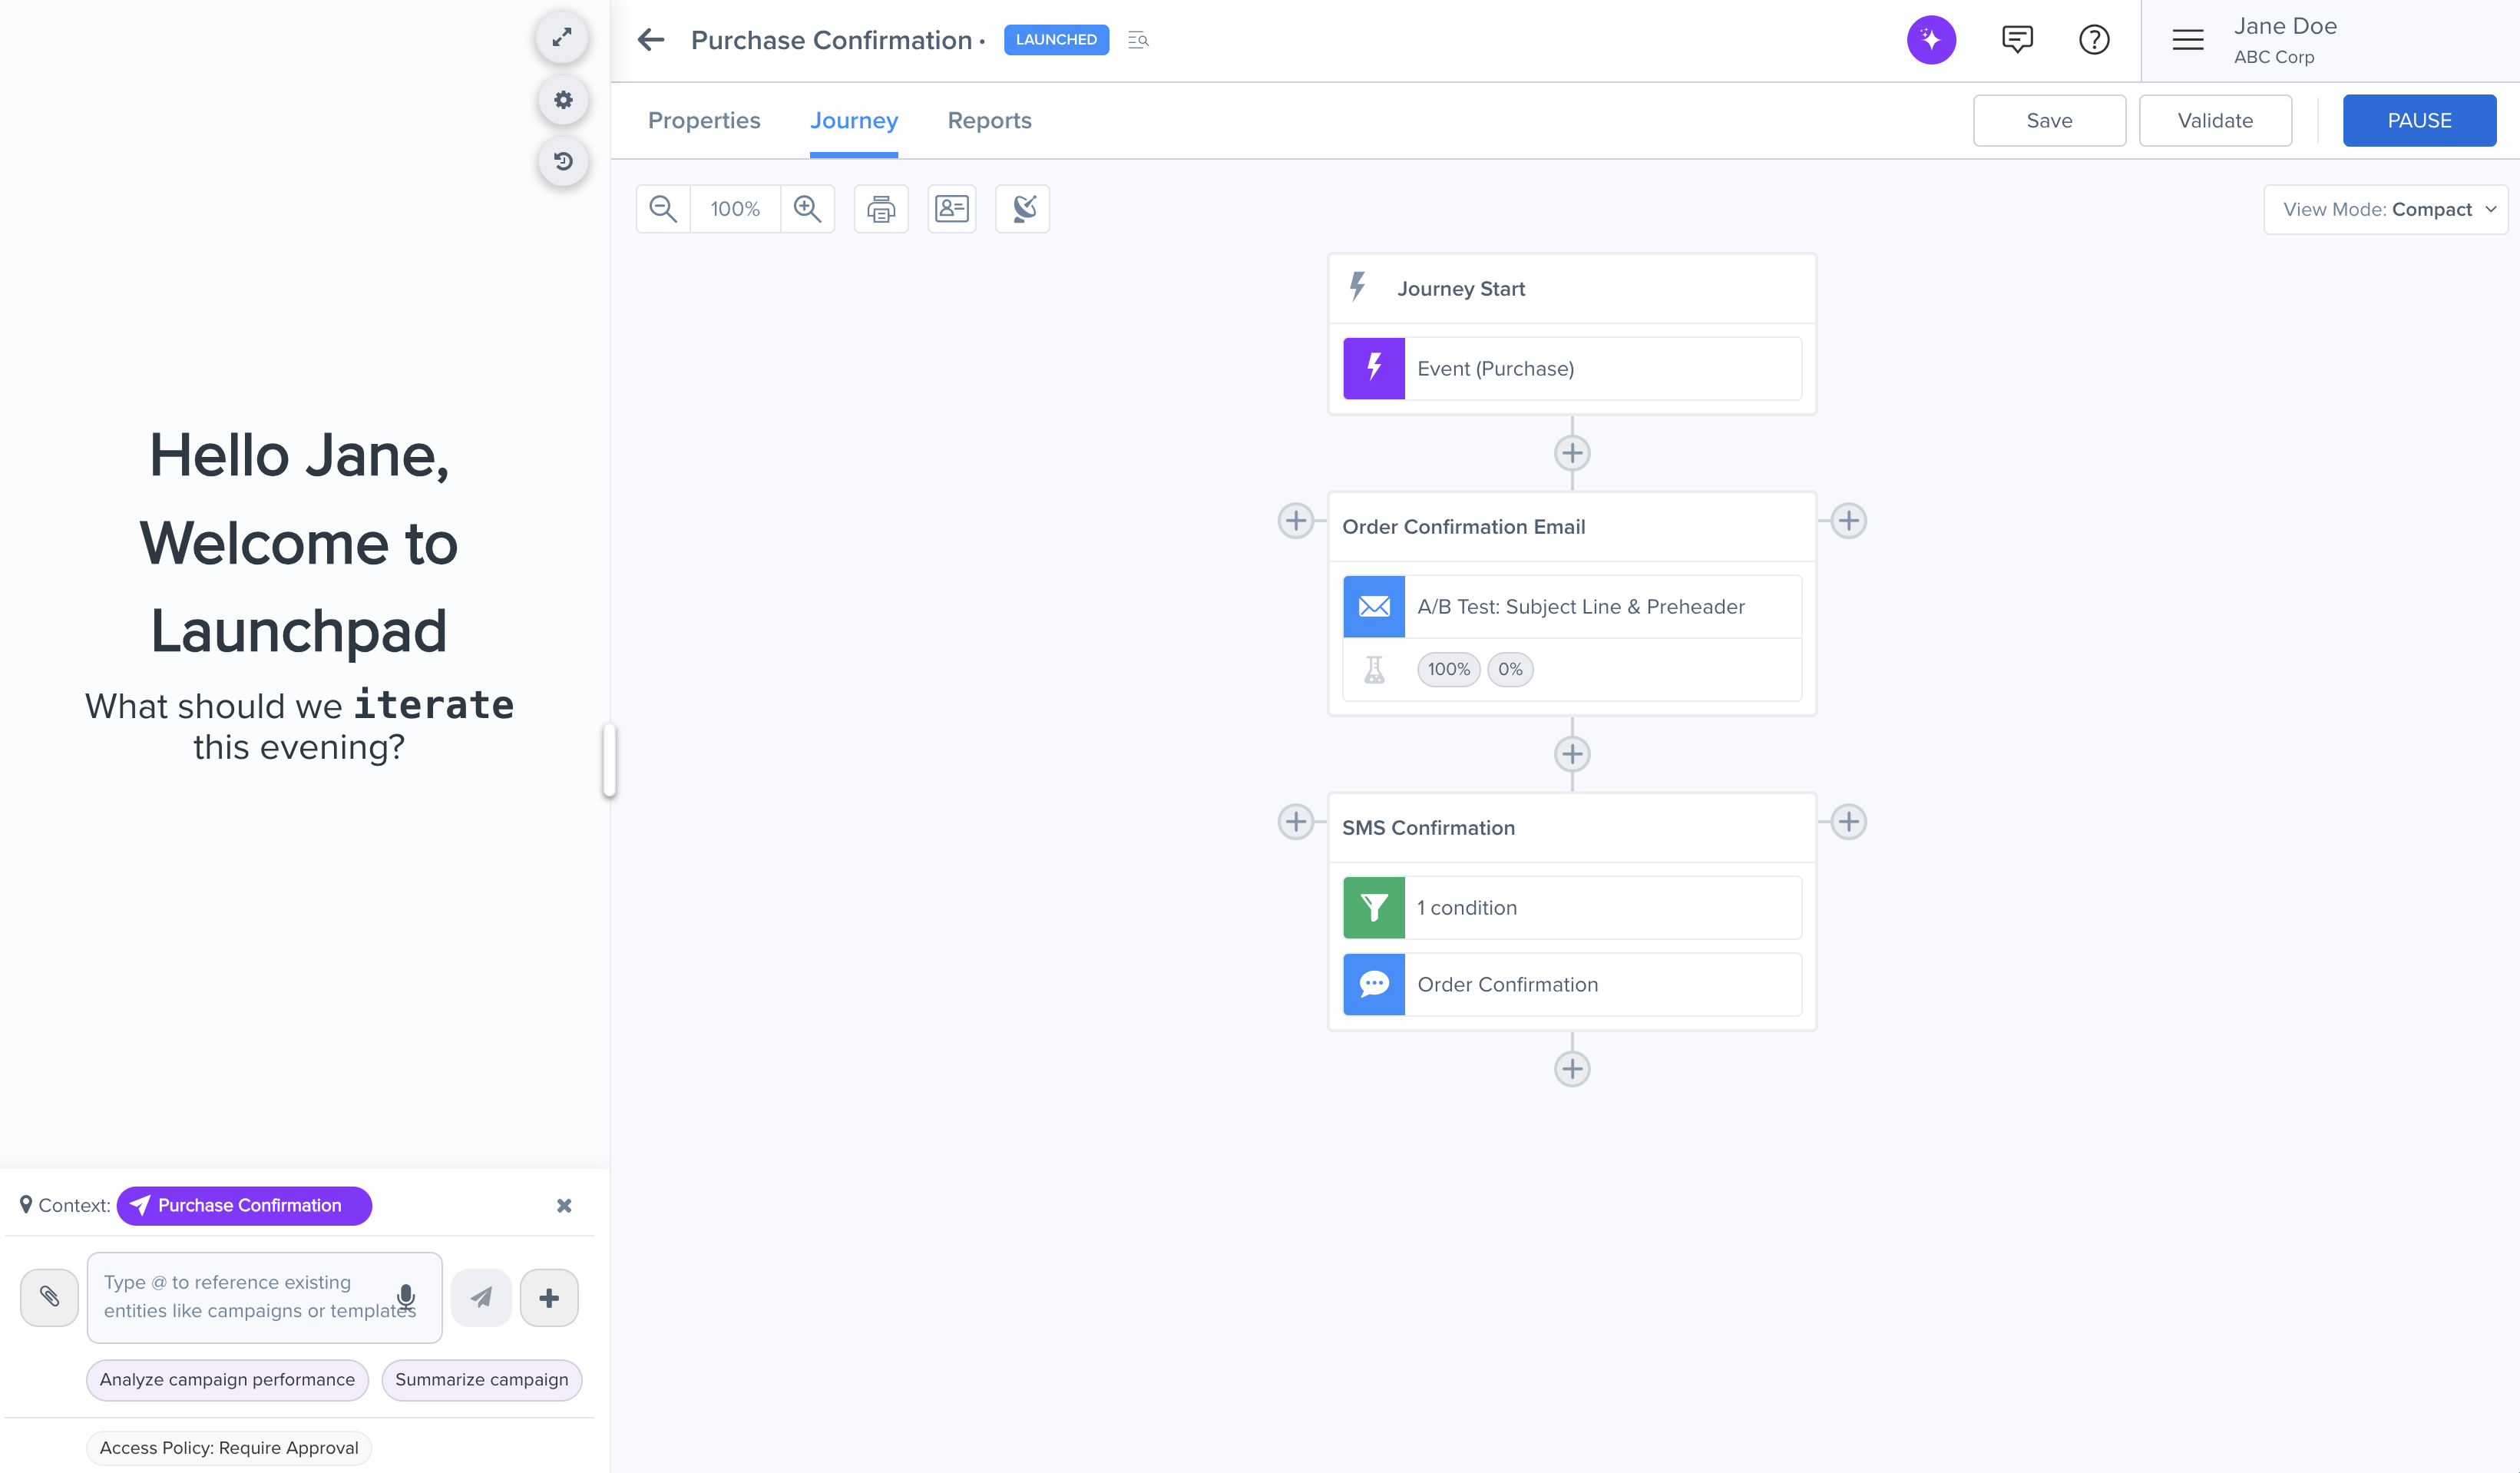Image resolution: width=2520 pixels, height=1473 pixels.
Task: Open the contact card preview tool
Action: coord(951,208)
